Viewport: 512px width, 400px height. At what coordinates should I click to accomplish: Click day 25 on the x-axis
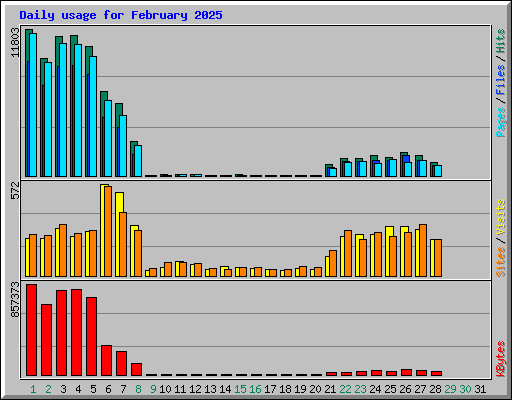pyautogui.click(x=390, y=389)
